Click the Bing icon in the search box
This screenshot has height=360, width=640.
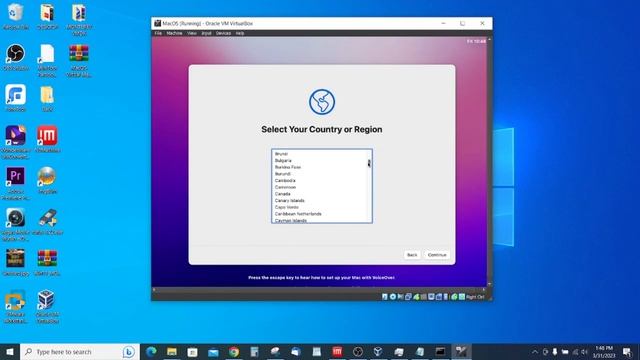click(x=129, y=351)
